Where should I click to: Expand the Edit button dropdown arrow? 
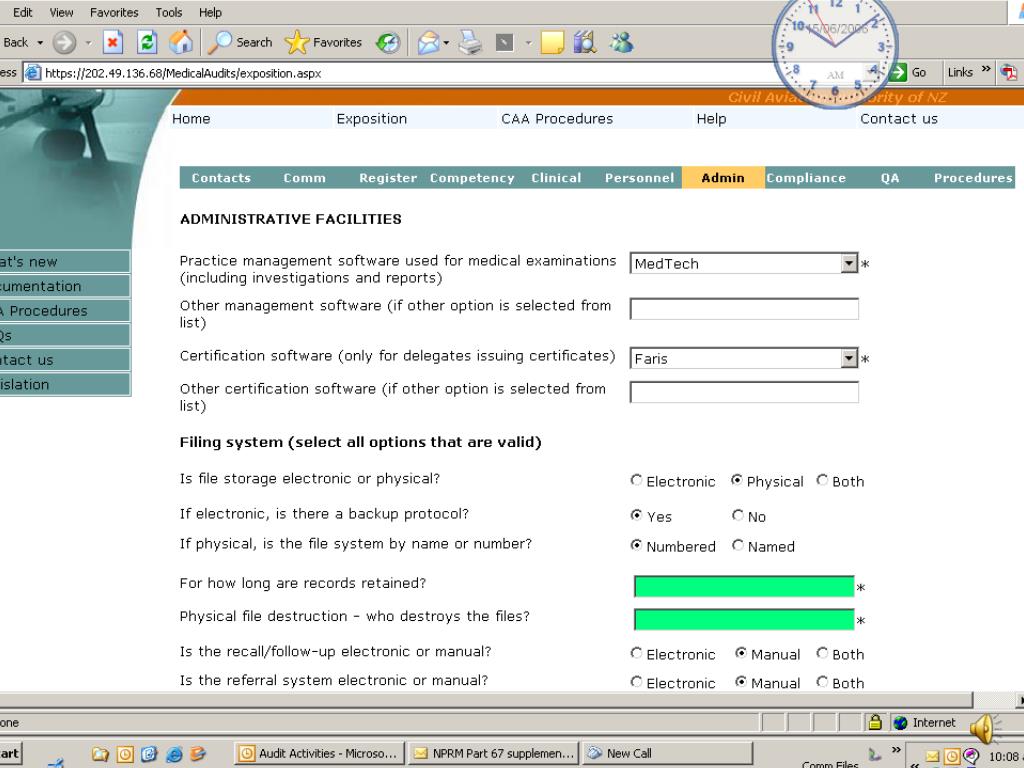528,43
